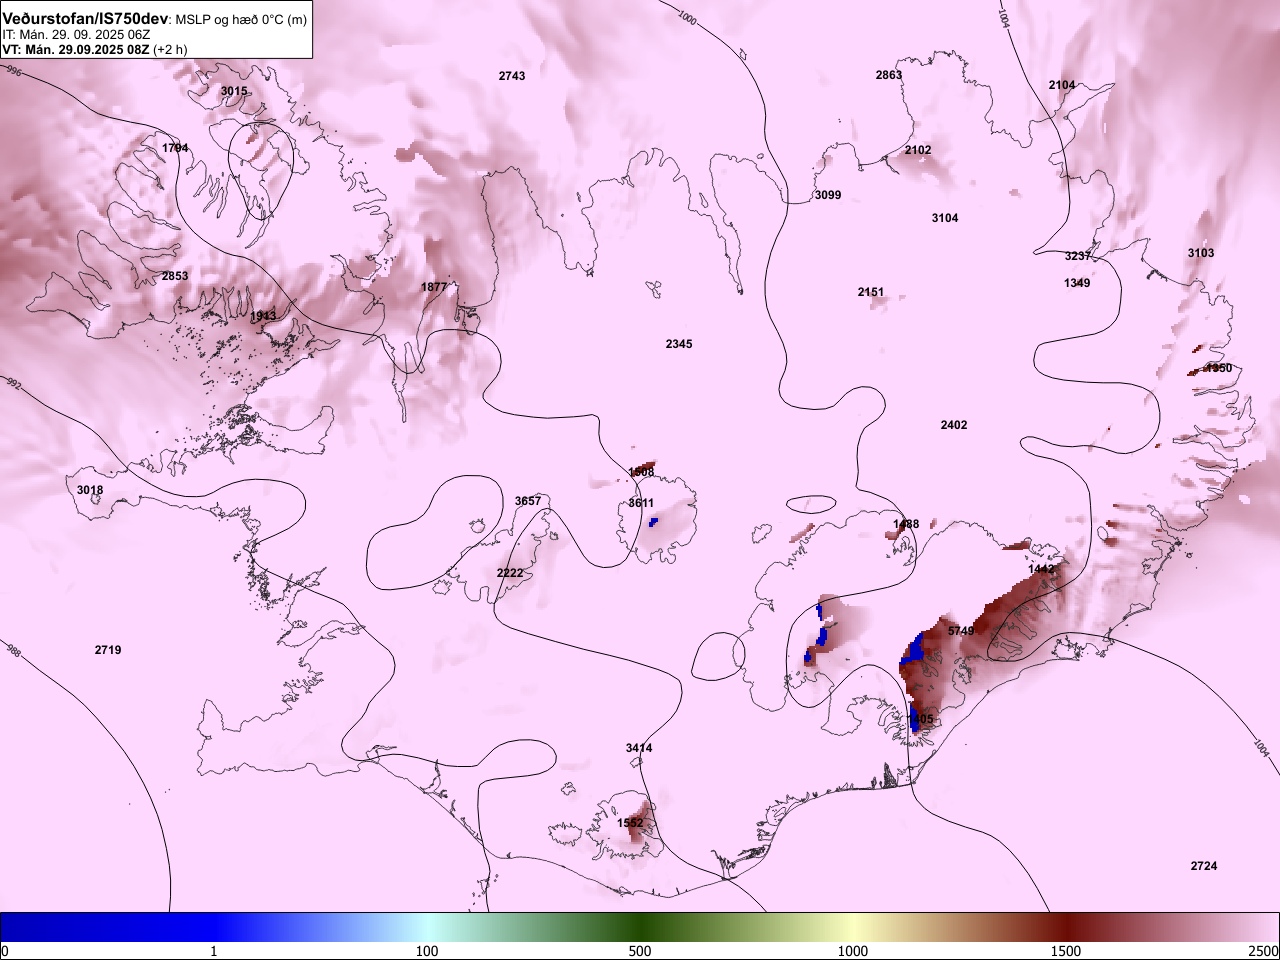Select the IT: Mán. 29.09.2025 06Z line
The image size is (1280, 960).
point(77,34)
